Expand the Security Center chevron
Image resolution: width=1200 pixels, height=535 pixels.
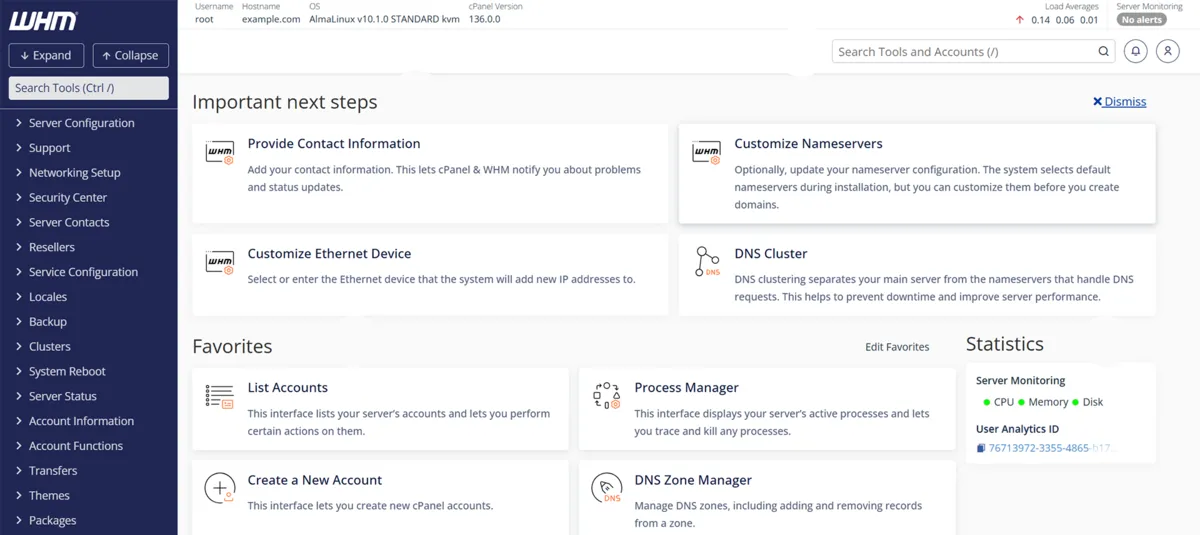(x=18, y=197)
